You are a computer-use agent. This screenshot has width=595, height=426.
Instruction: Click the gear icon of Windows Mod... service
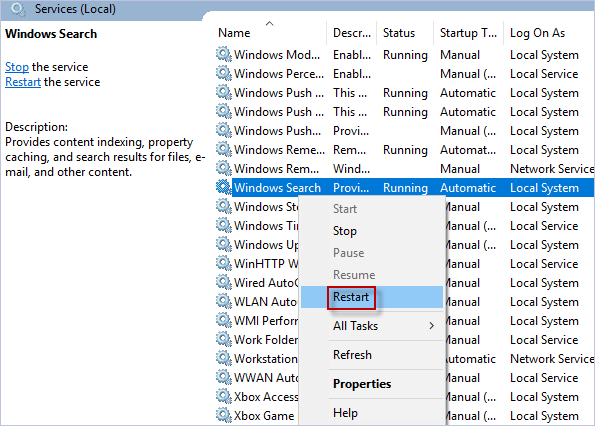pyautogui.click(x=224, y=55)
